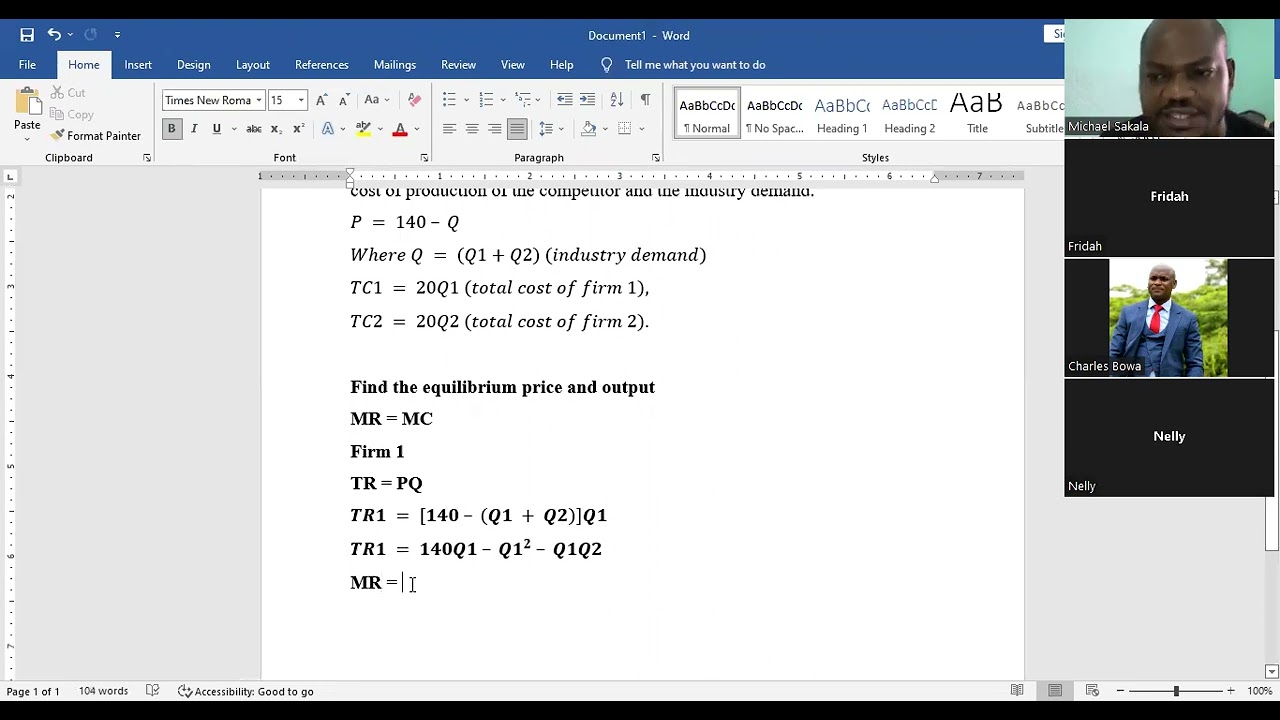Open Accessibility: Good to go checker
Viewport: 1280px width, 720px height.
[x=246, y=691]
